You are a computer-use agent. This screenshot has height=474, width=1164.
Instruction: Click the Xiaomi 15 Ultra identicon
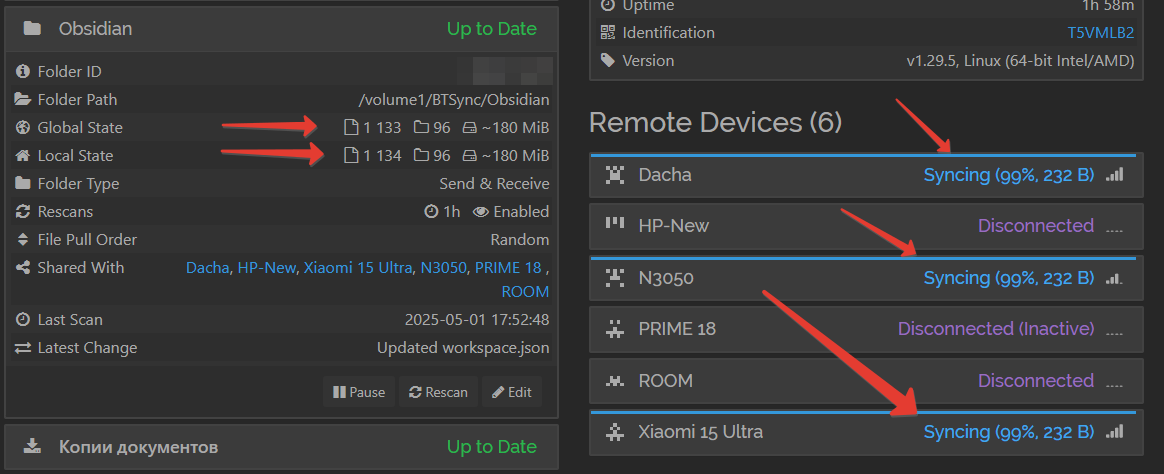click(x=614, y=432)
